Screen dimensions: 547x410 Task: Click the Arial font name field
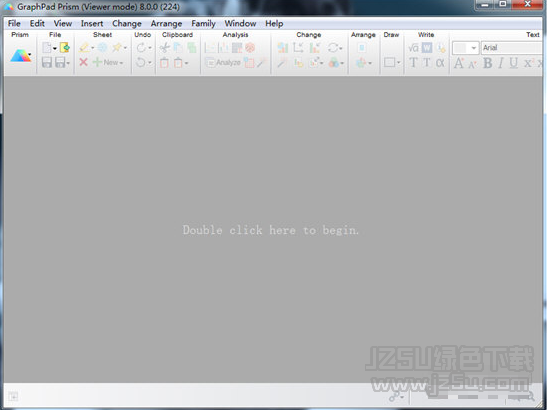(511, 48)
